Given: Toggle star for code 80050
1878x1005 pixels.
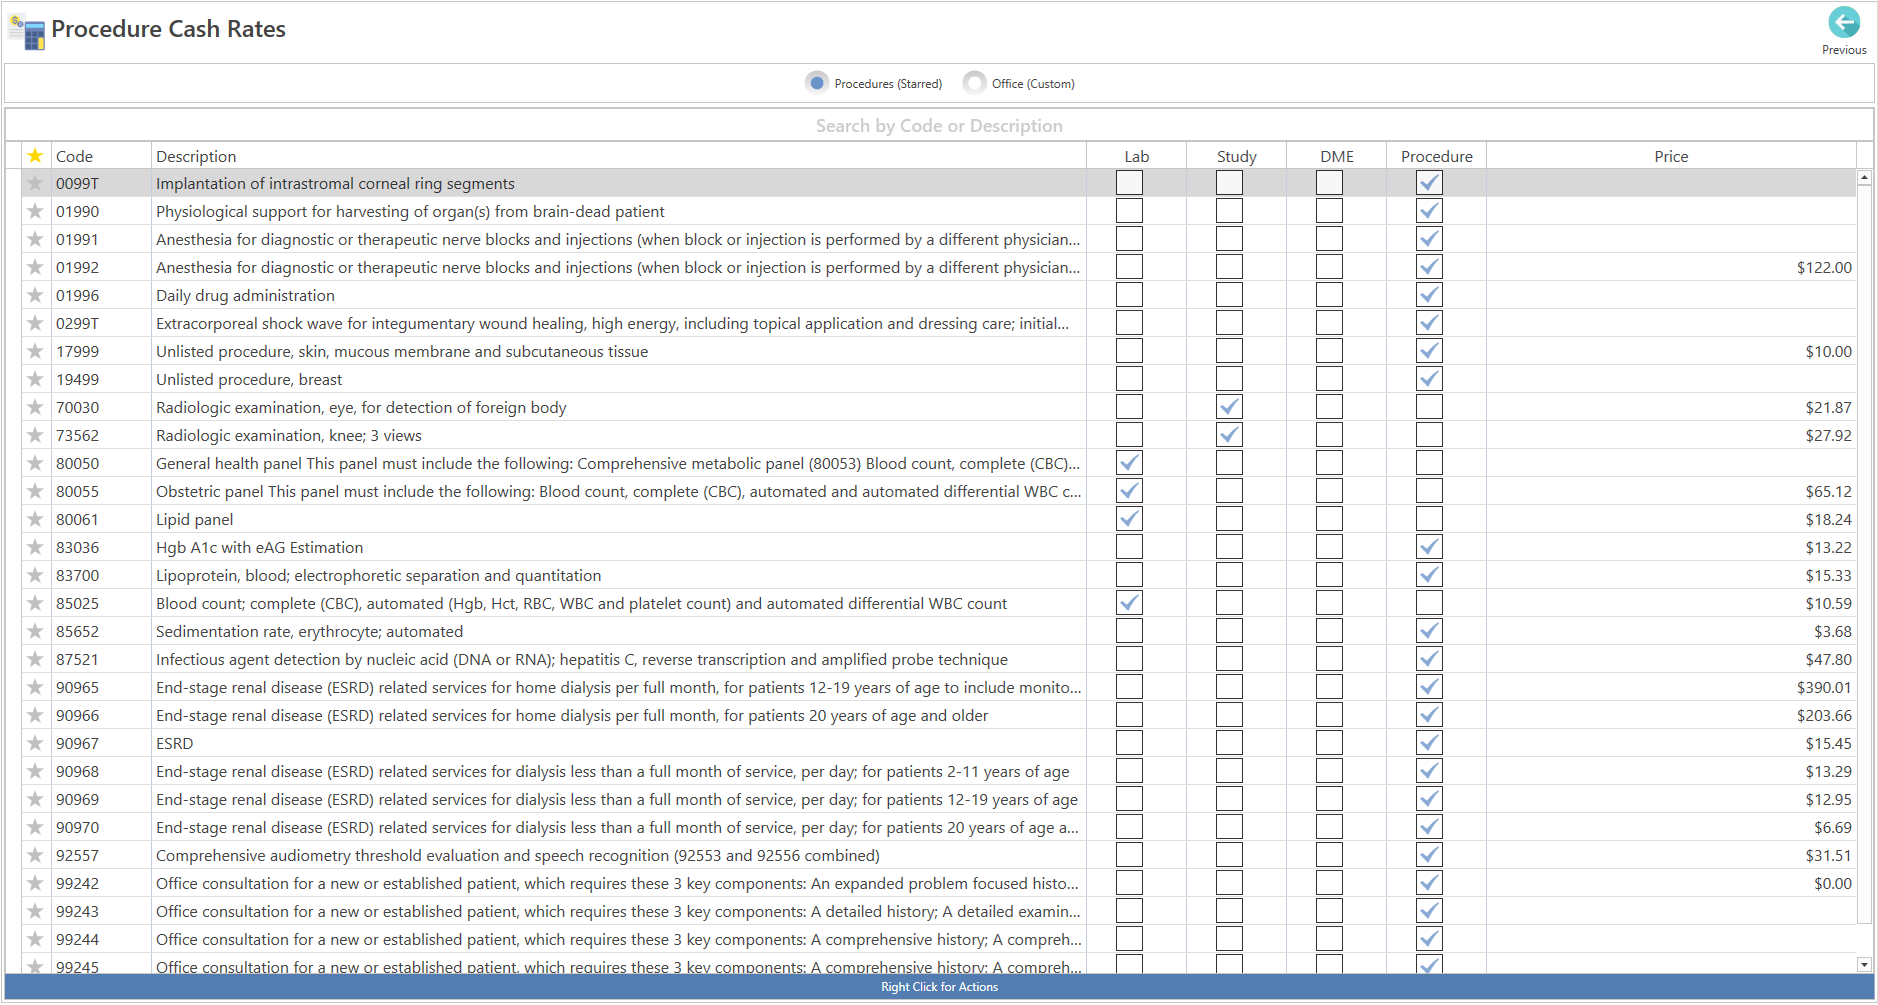Looking at the screenshot, I should 35,463.
